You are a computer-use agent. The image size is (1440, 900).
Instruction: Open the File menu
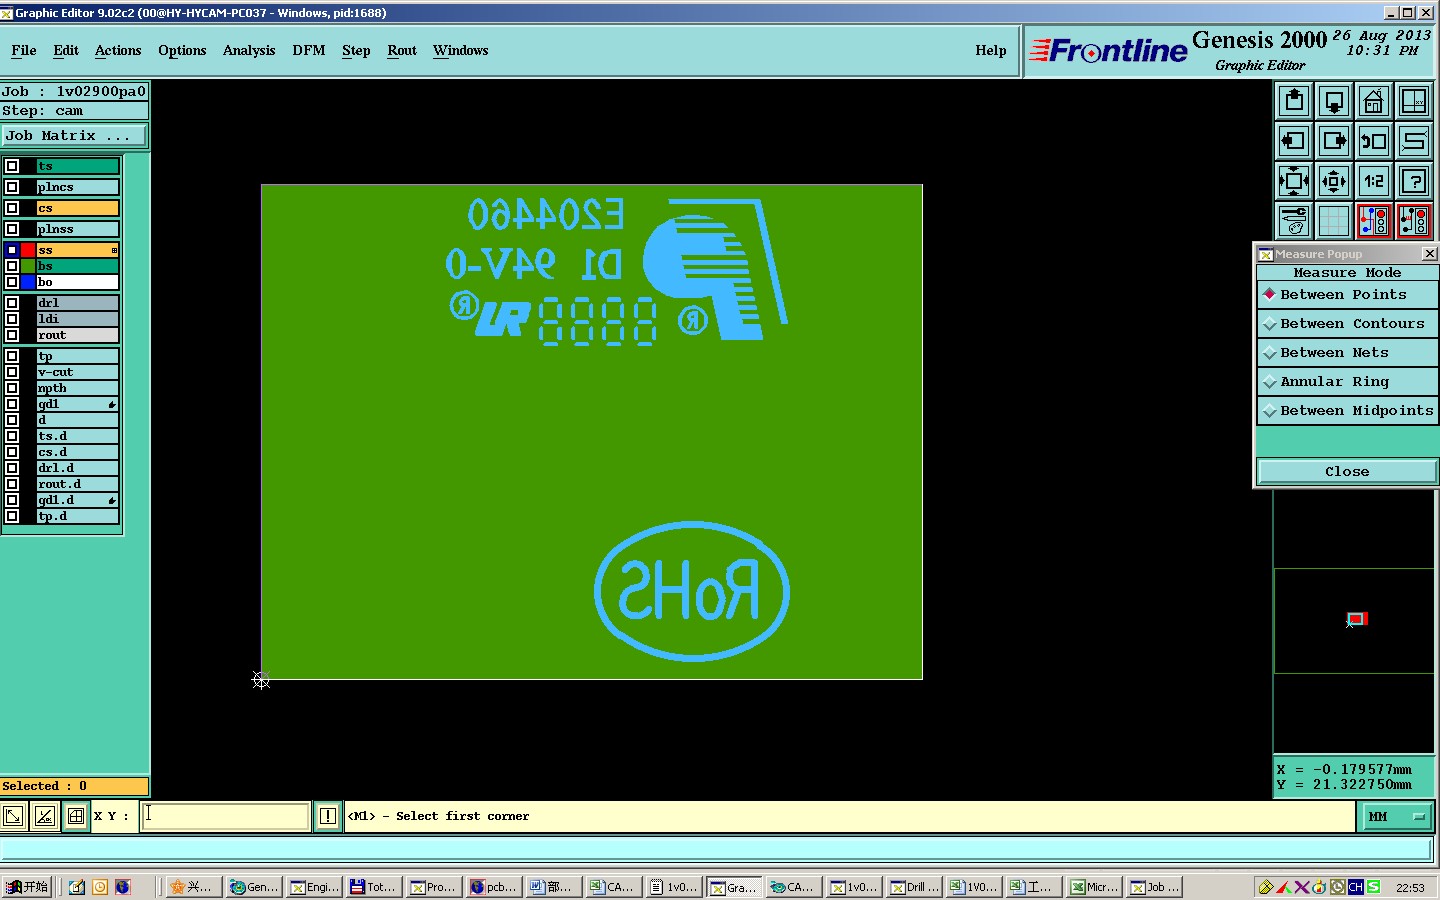click(24, 51)
